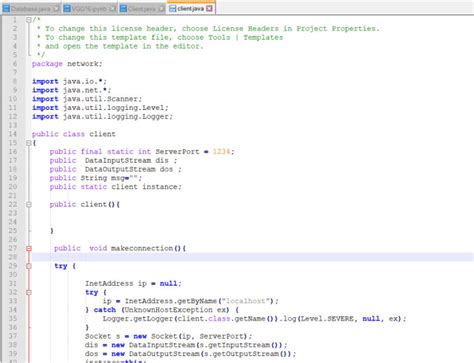The image size is (474, 363).
Task: Collapse the inner try block fold at line 32
Action: tap(29, 292)
